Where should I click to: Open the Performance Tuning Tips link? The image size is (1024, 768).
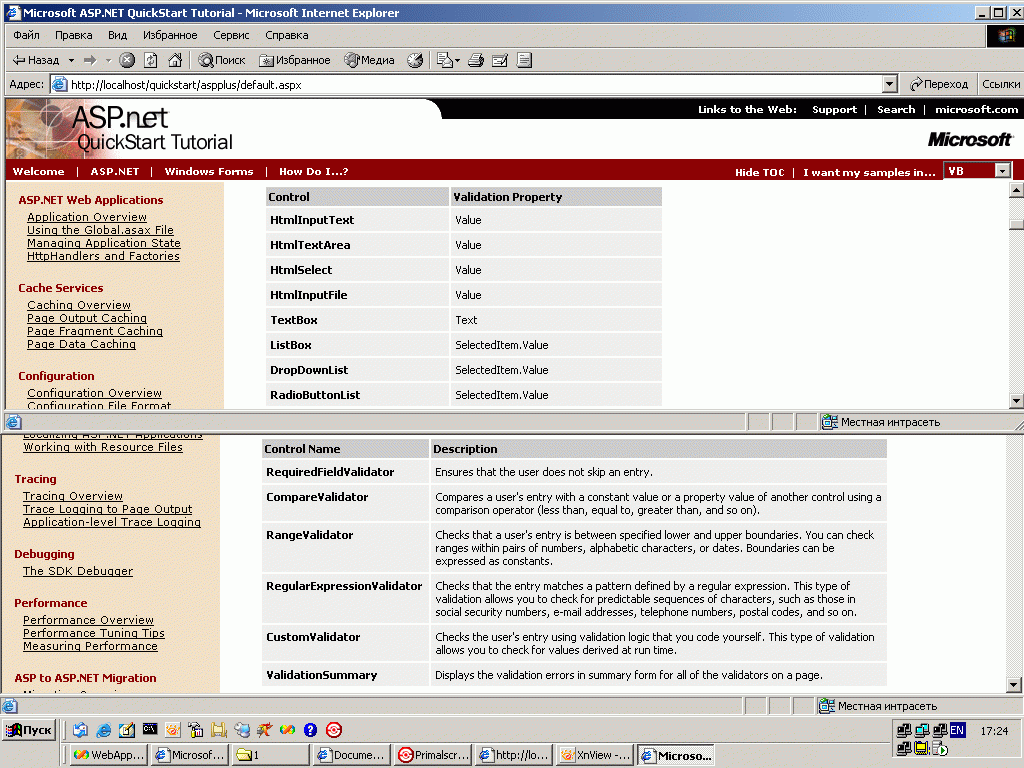tap(94, 633)
